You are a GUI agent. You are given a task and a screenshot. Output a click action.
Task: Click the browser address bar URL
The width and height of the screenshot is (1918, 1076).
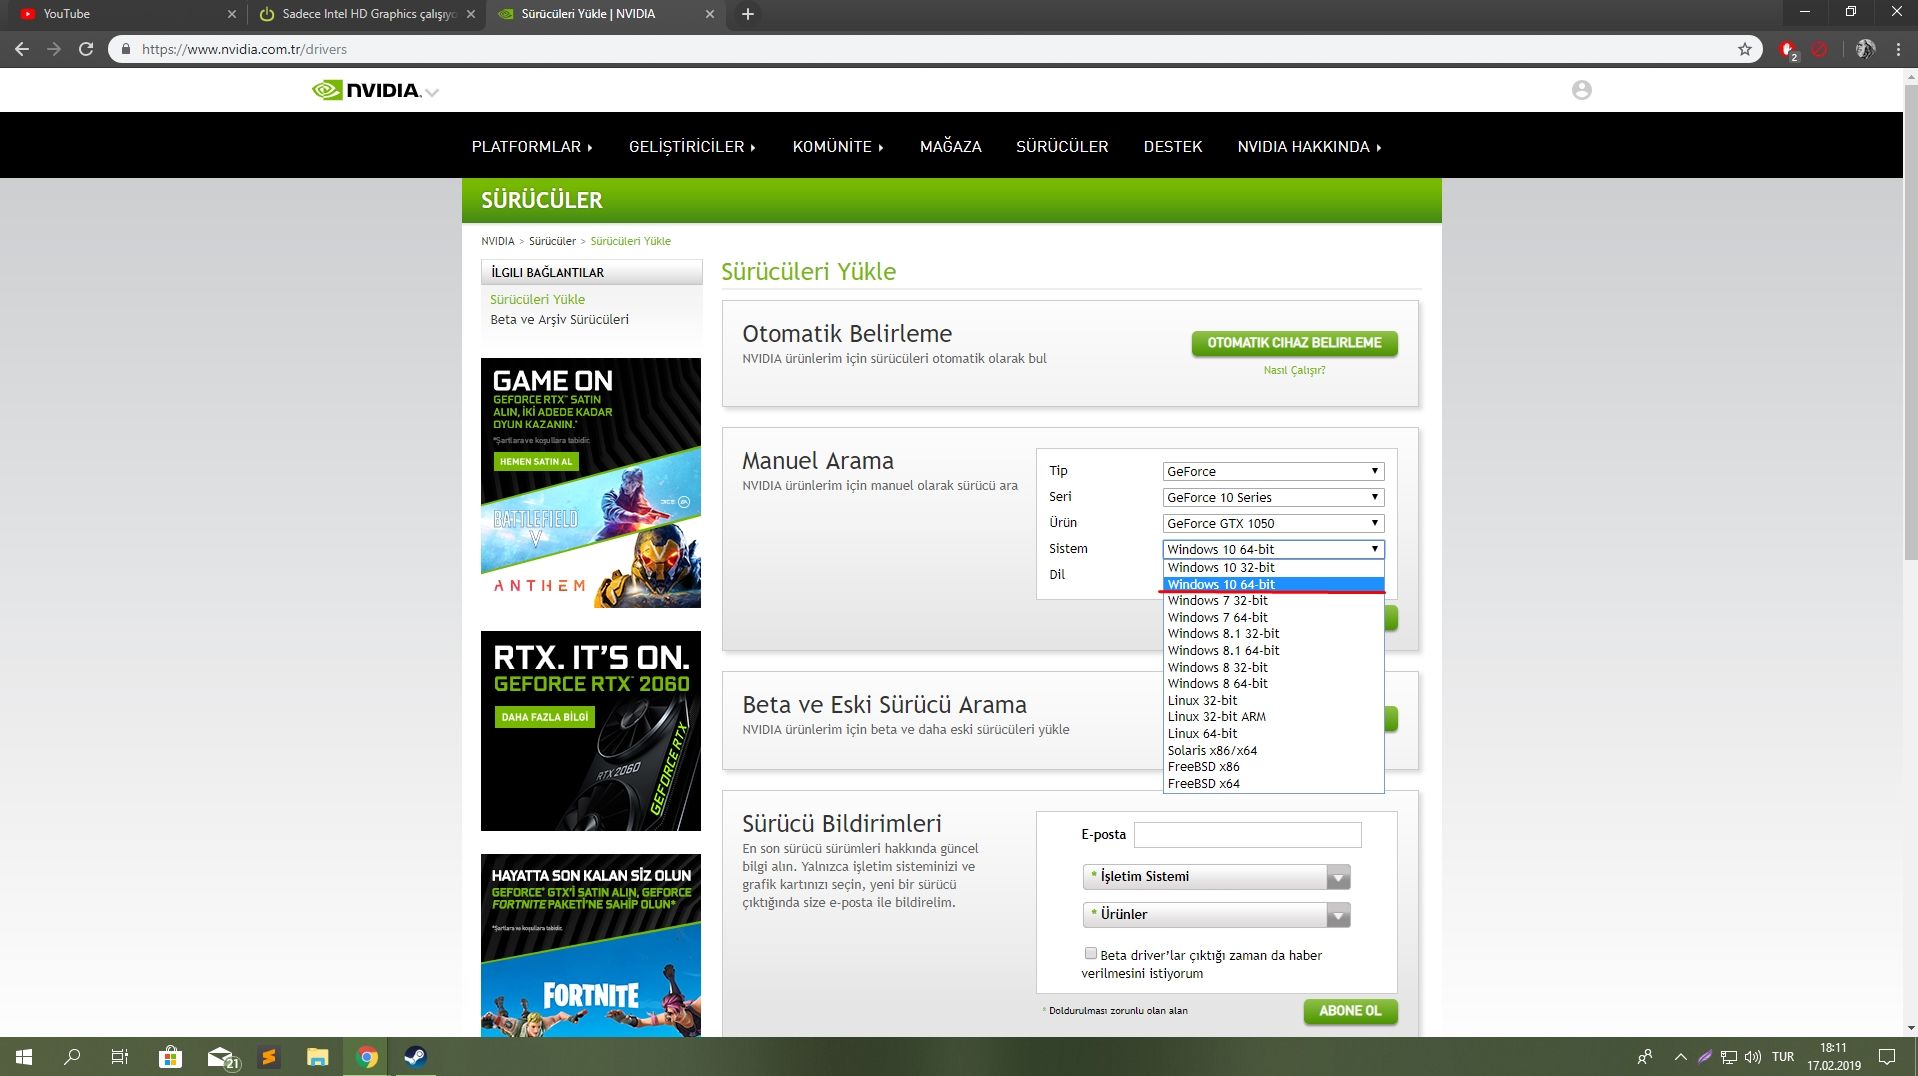[x=244, y=49]
